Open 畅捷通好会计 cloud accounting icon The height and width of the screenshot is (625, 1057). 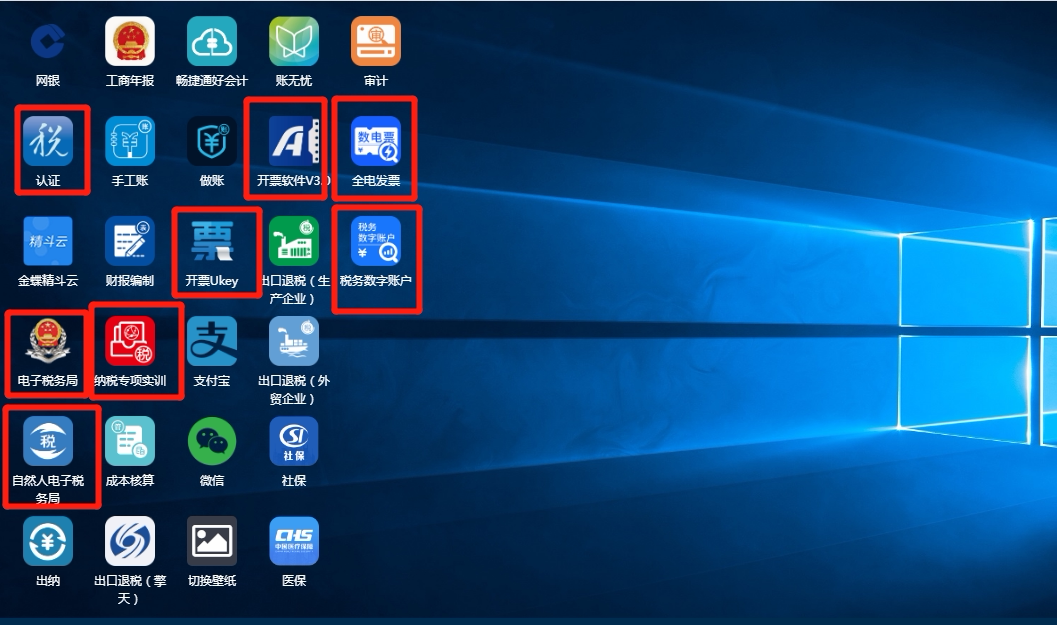tap(212, 42)
